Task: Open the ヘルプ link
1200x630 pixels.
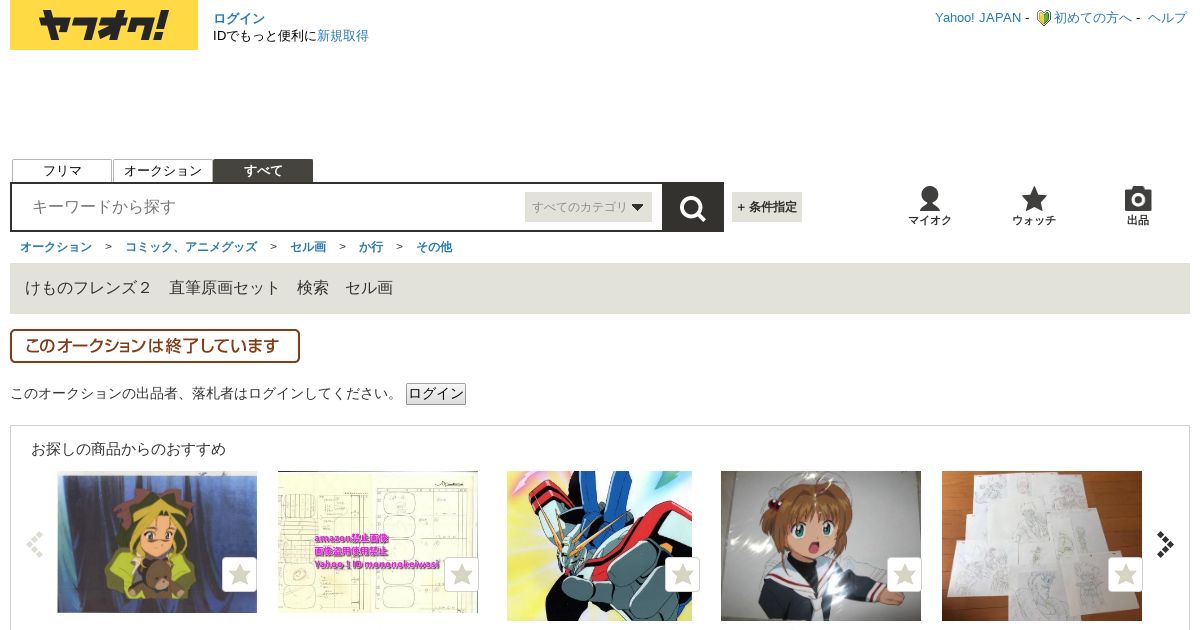Action: 1167,18
